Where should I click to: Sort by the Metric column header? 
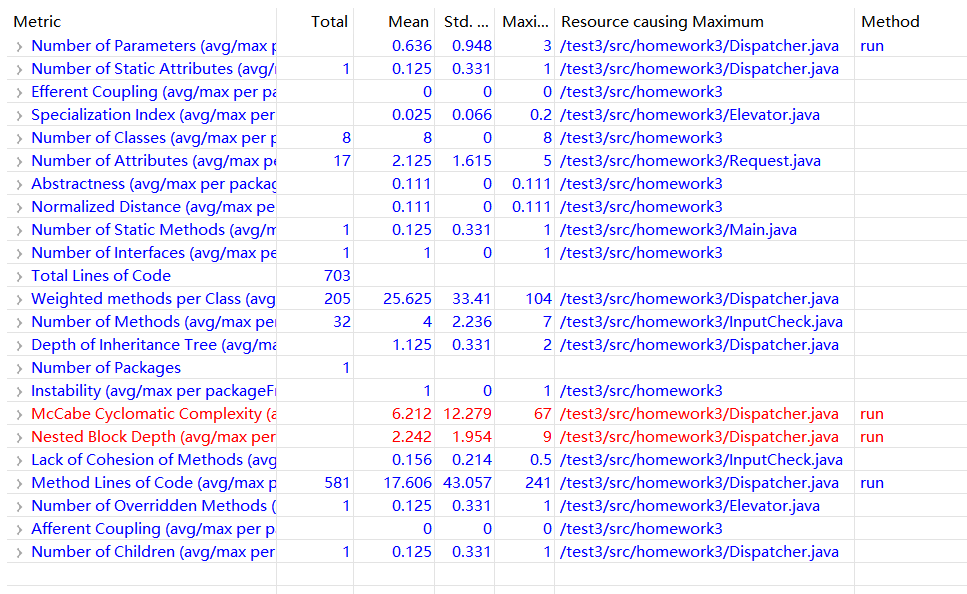point(37,22)
